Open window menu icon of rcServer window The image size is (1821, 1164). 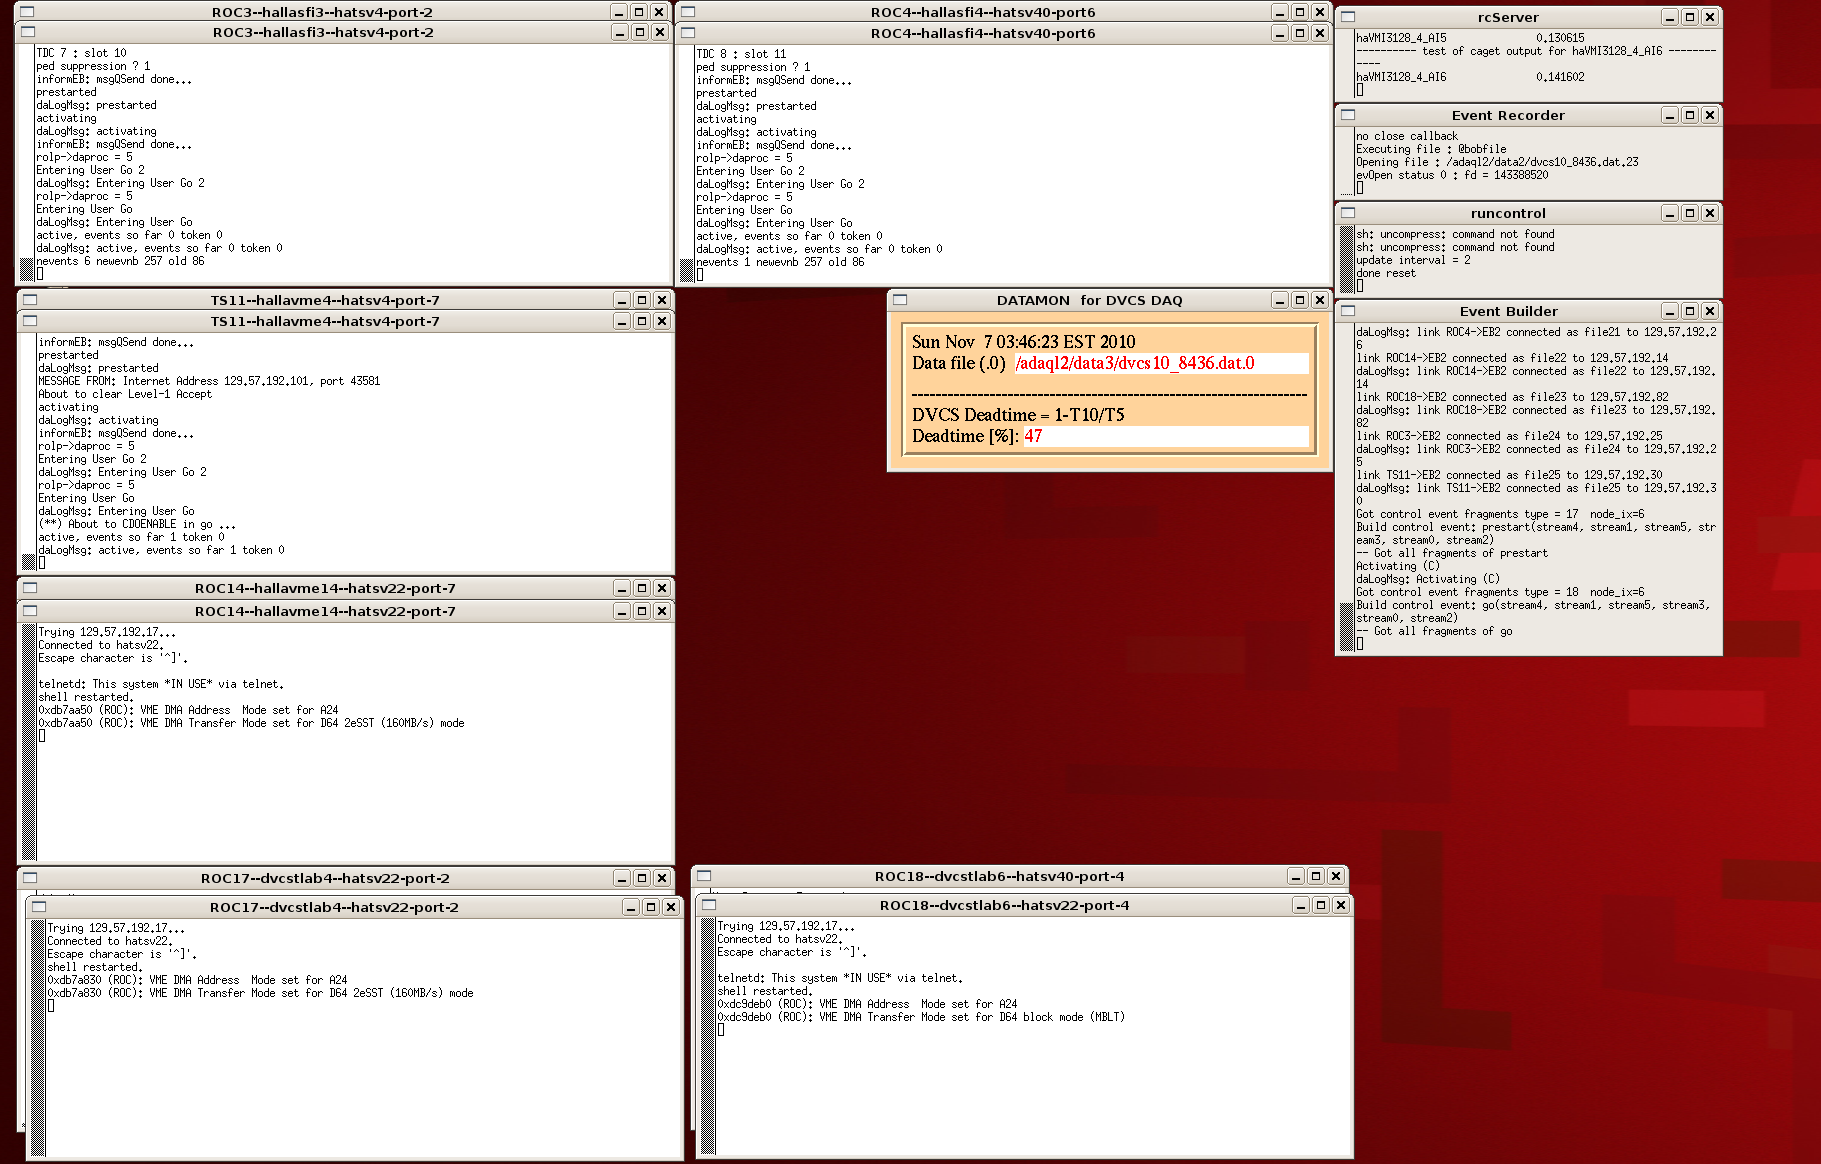pyautogui.click(x=1348, y=17)
